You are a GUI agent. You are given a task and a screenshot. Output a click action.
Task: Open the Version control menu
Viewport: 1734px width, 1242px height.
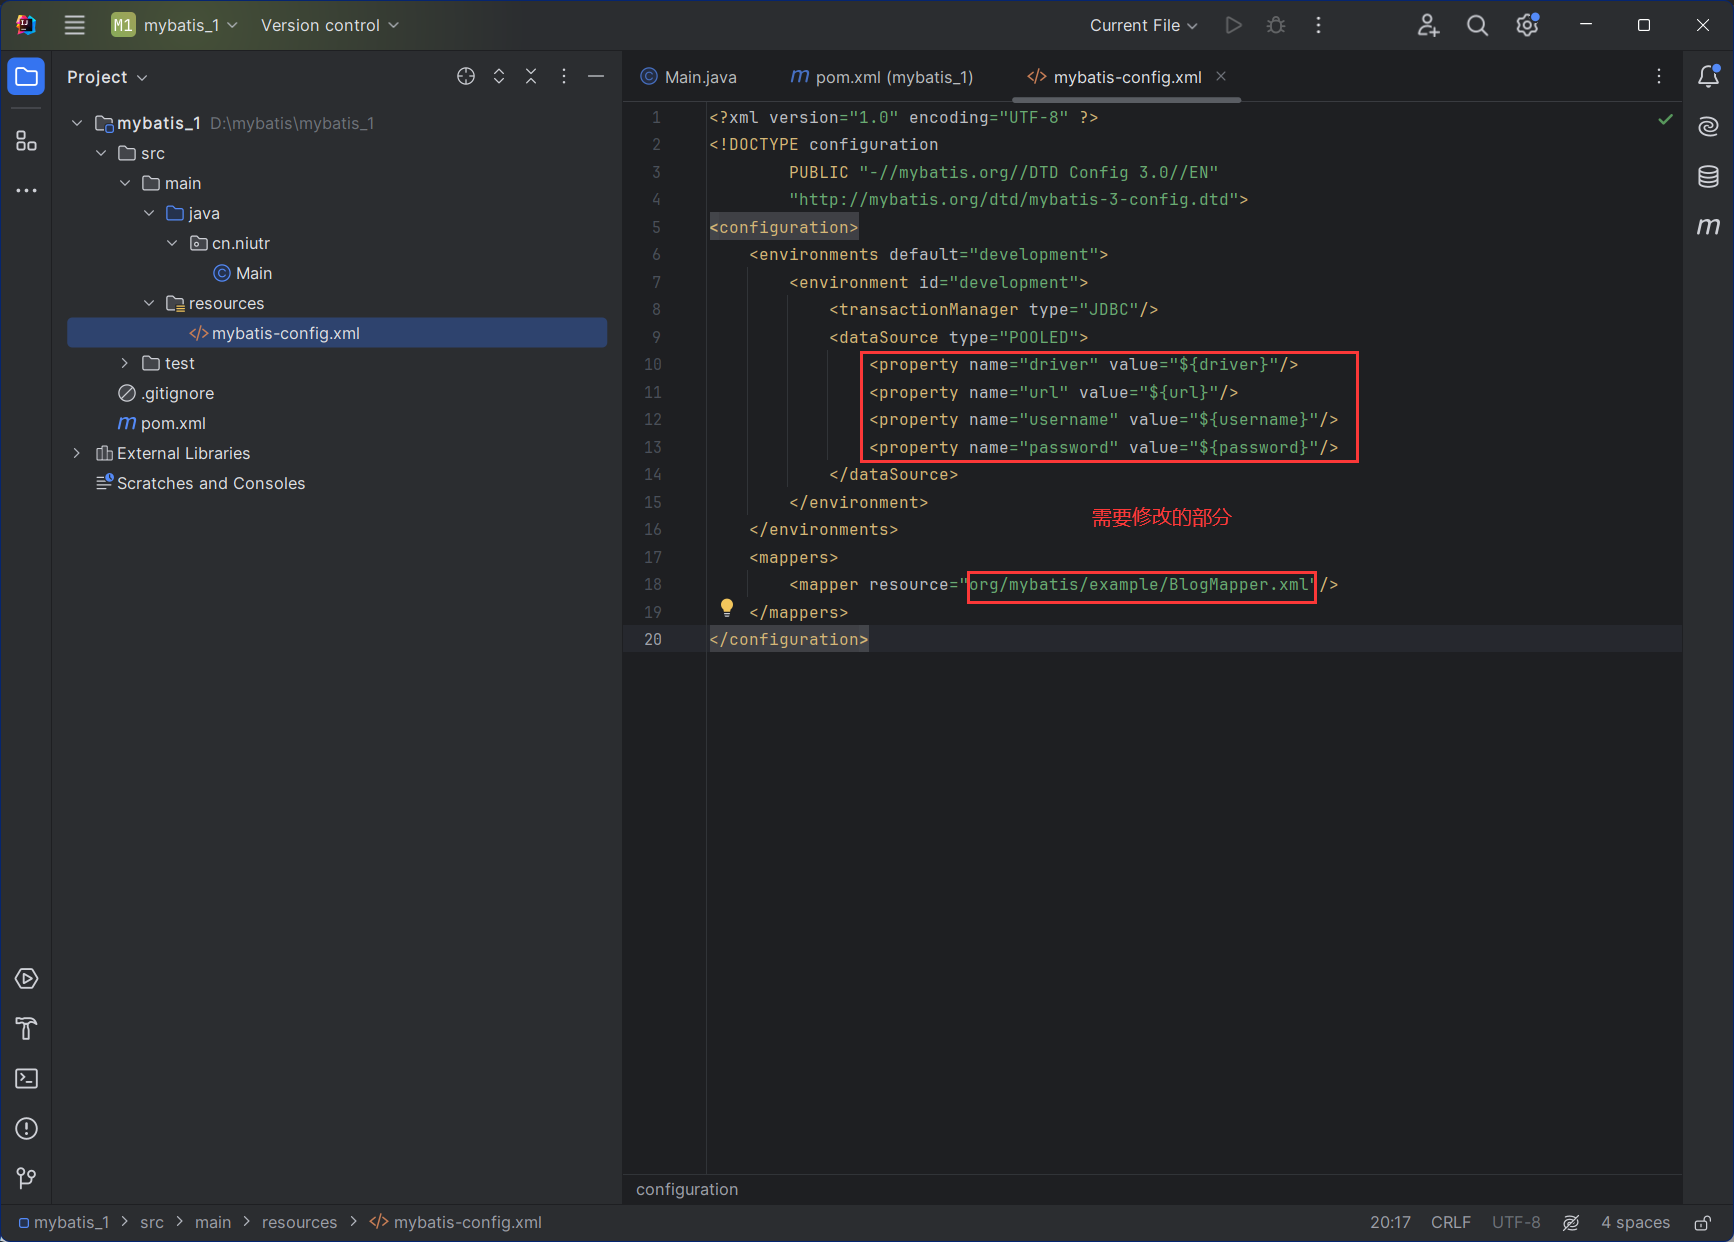pyautogui.click(x=329, y=25)
